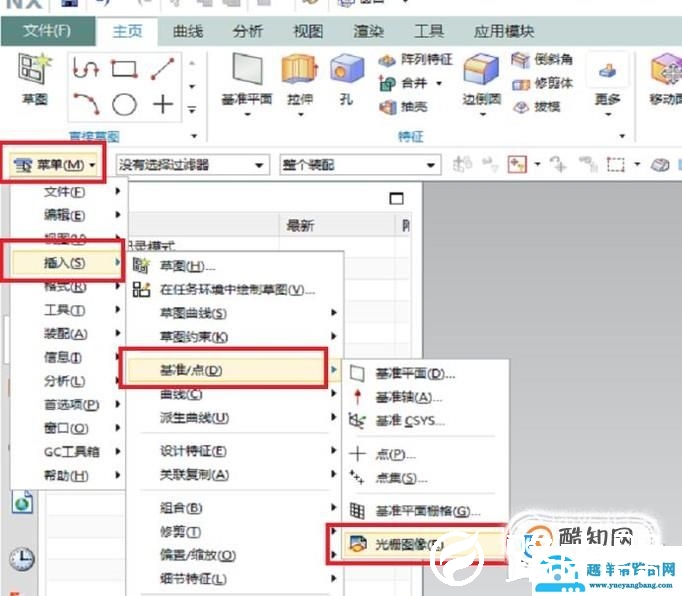
Task: Expand the Direct Sketch group options arrow
Action: (x=194, y=136)
